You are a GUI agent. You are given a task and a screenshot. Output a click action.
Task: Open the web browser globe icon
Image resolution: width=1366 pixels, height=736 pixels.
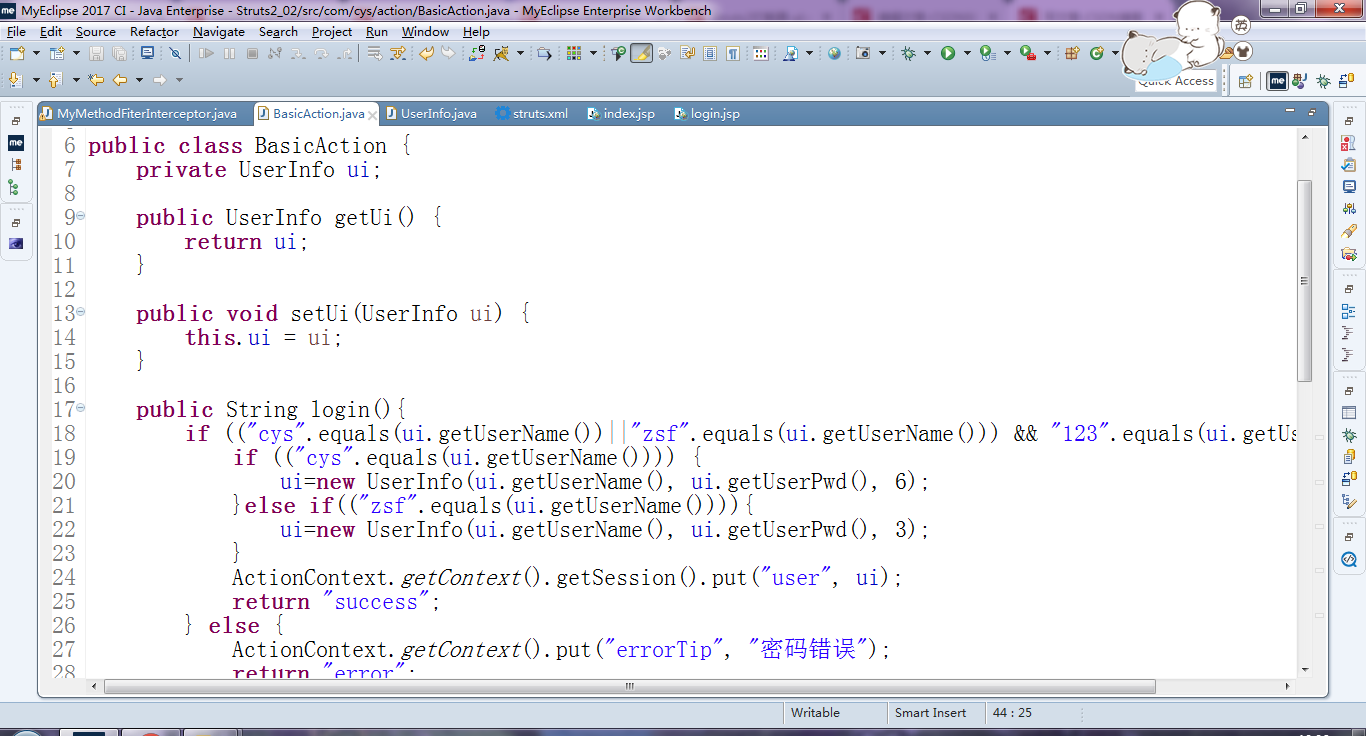(834, 53)
